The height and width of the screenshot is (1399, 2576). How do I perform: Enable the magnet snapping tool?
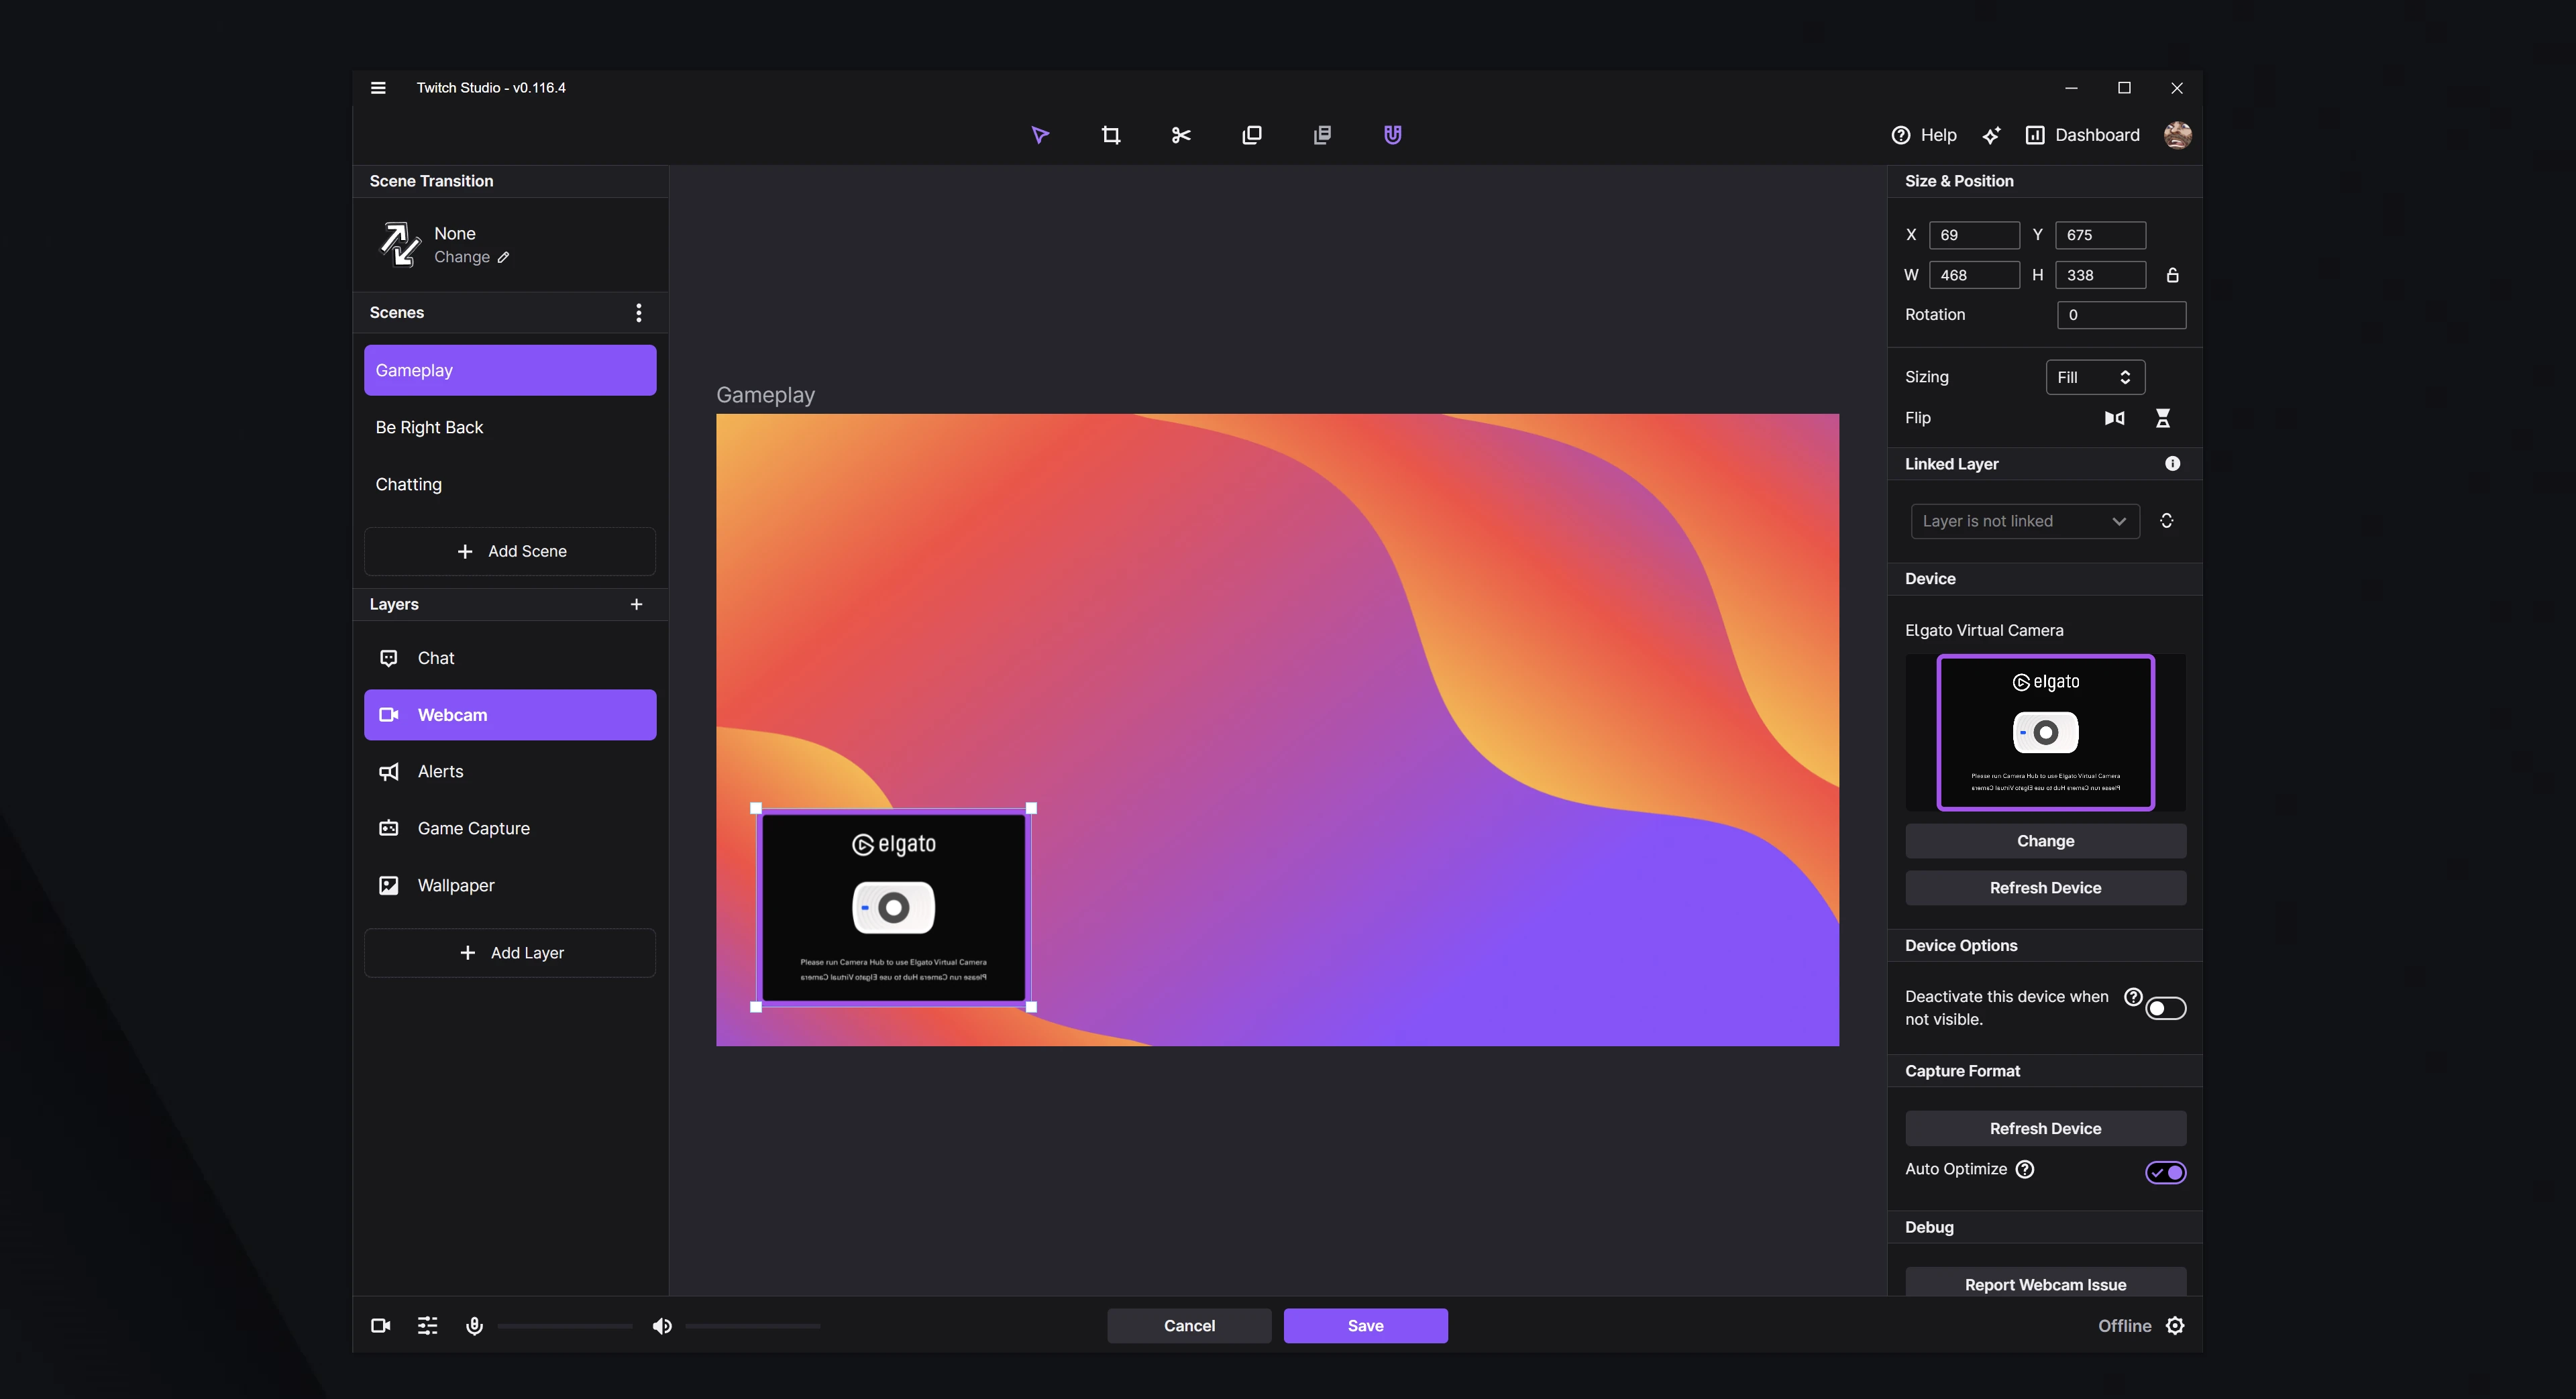click(1392, 134)
